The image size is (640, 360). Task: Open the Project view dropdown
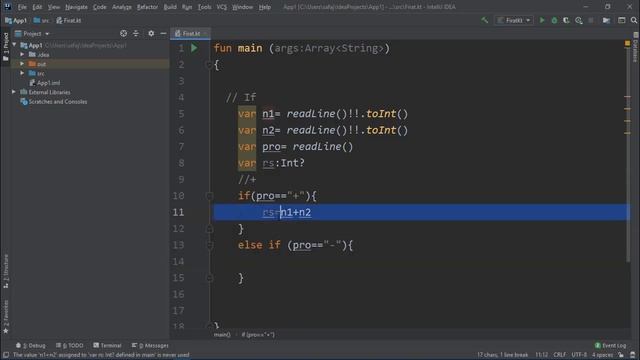coord(32,33)
